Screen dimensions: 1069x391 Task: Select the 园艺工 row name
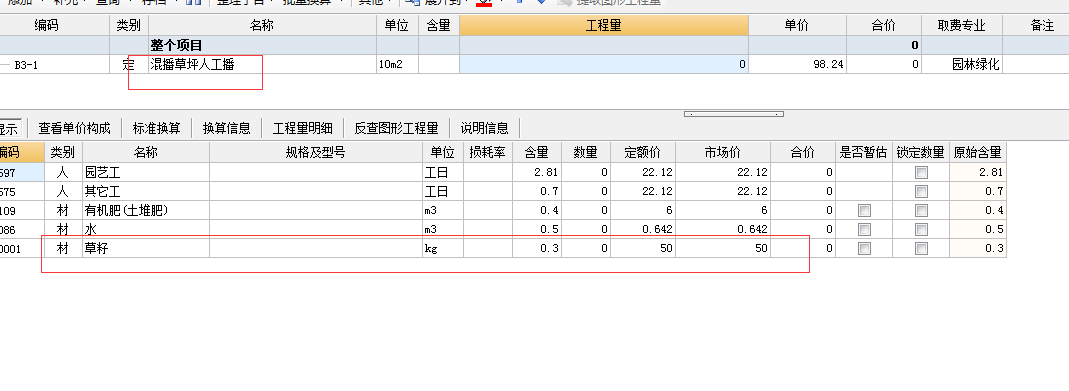tap(146, 172)
